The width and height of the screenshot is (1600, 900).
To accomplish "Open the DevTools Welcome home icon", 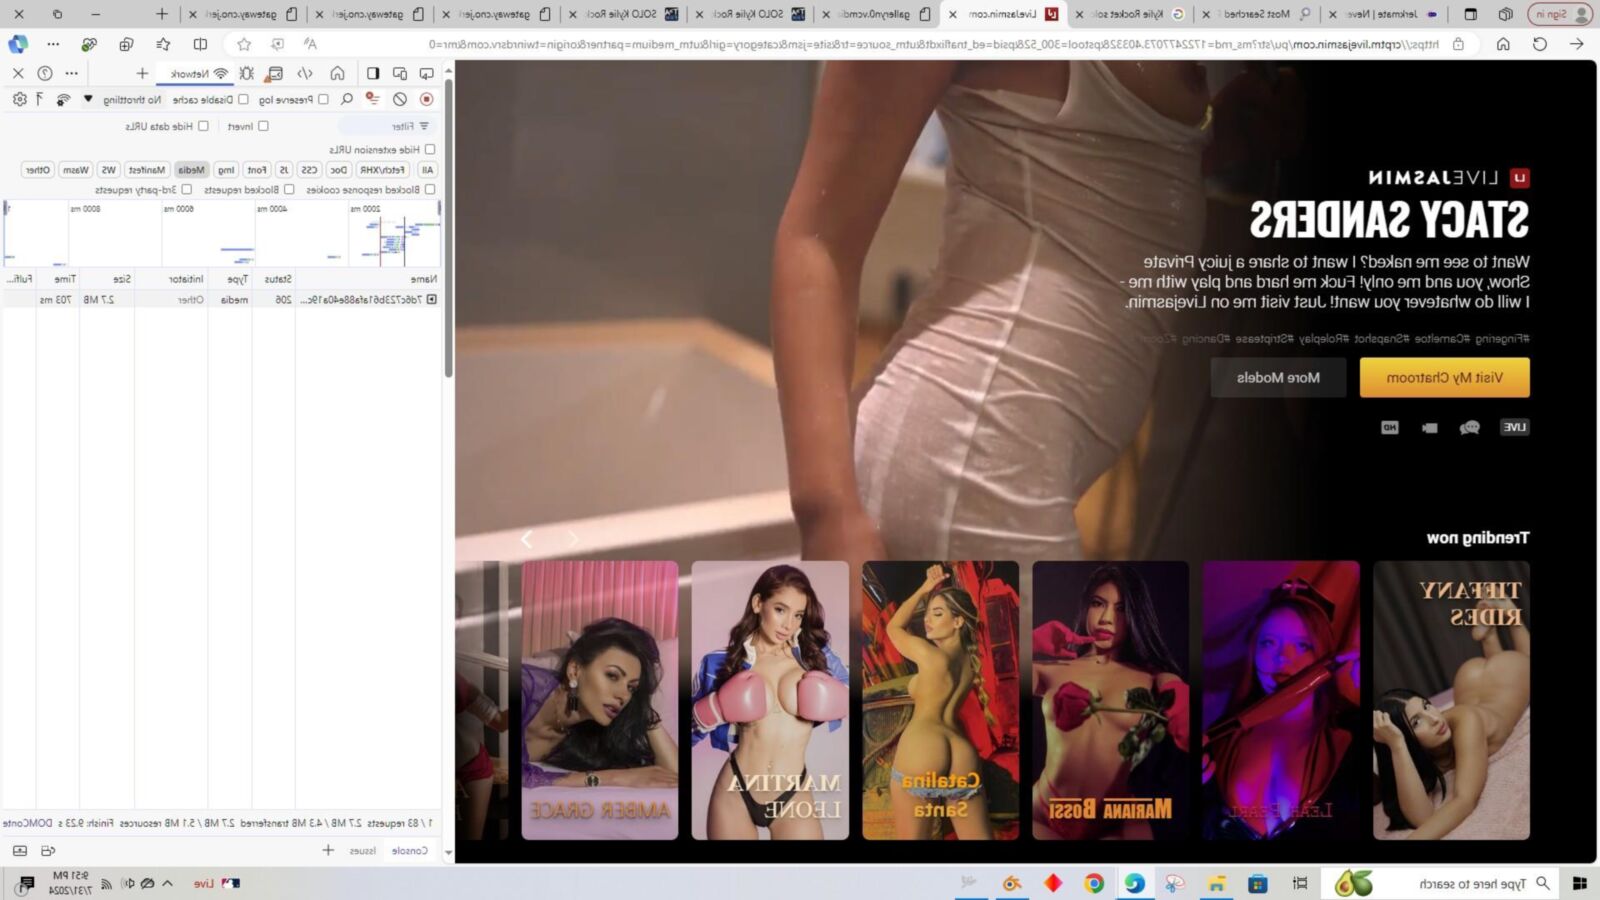I will [x=338, y=73].
